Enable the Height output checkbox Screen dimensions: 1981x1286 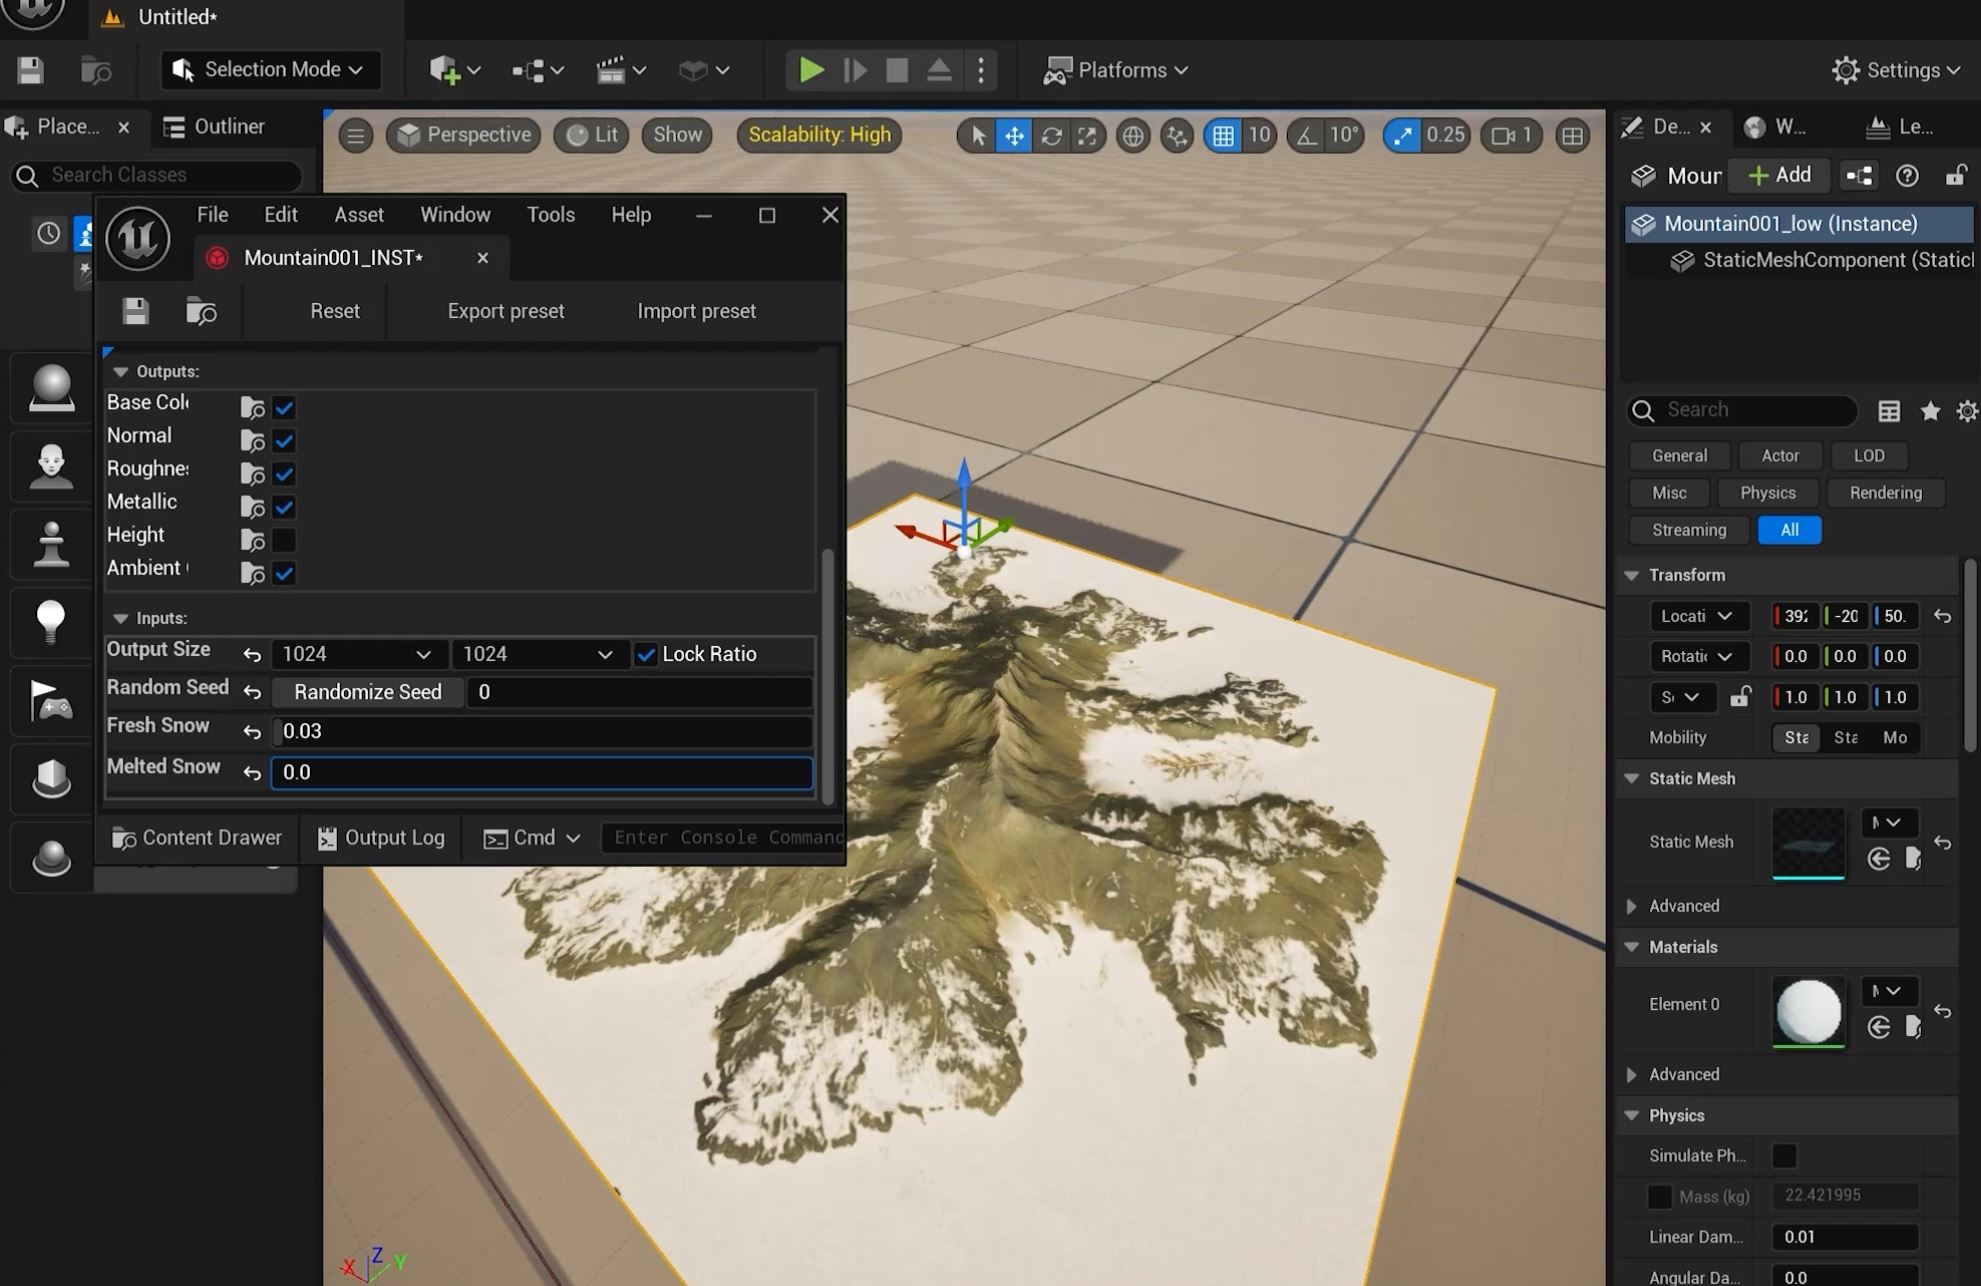click(x=284, y=540)
